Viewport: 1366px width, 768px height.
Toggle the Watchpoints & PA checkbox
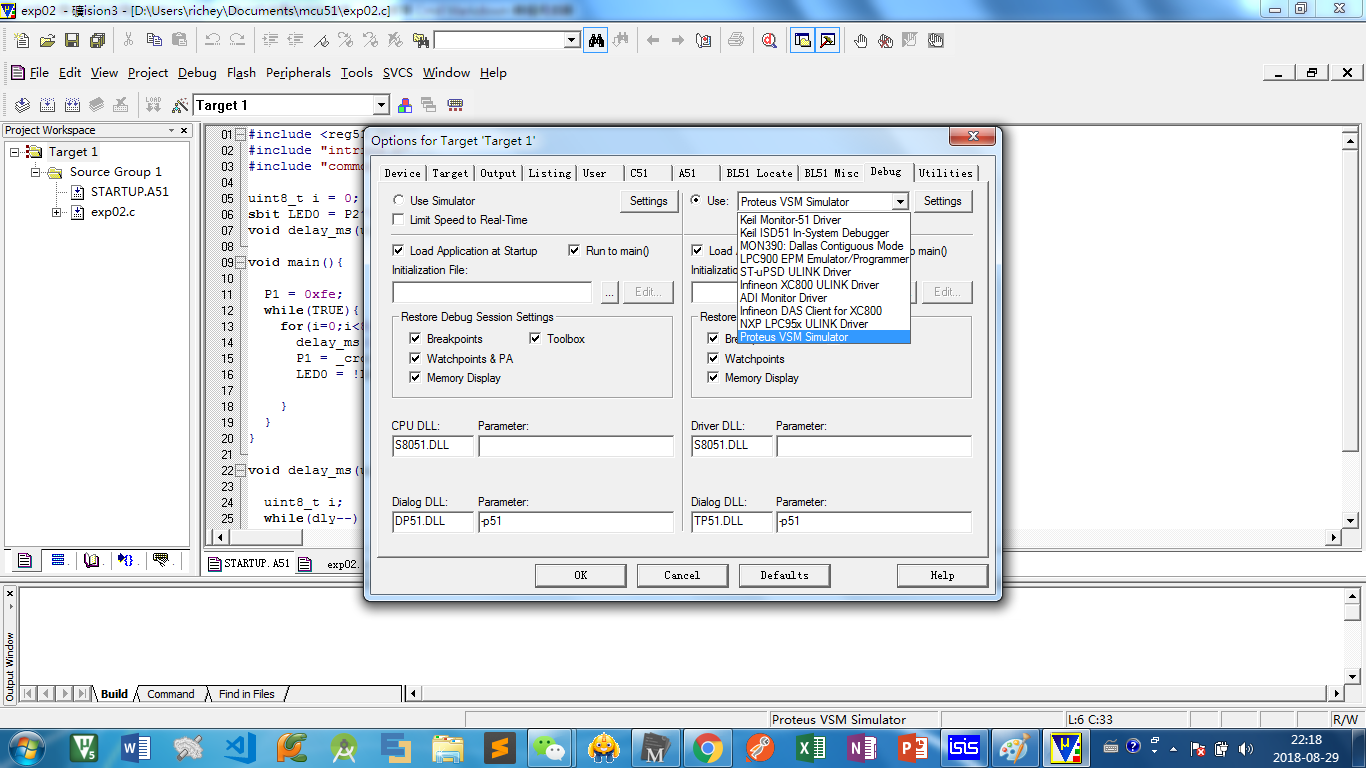415,358
